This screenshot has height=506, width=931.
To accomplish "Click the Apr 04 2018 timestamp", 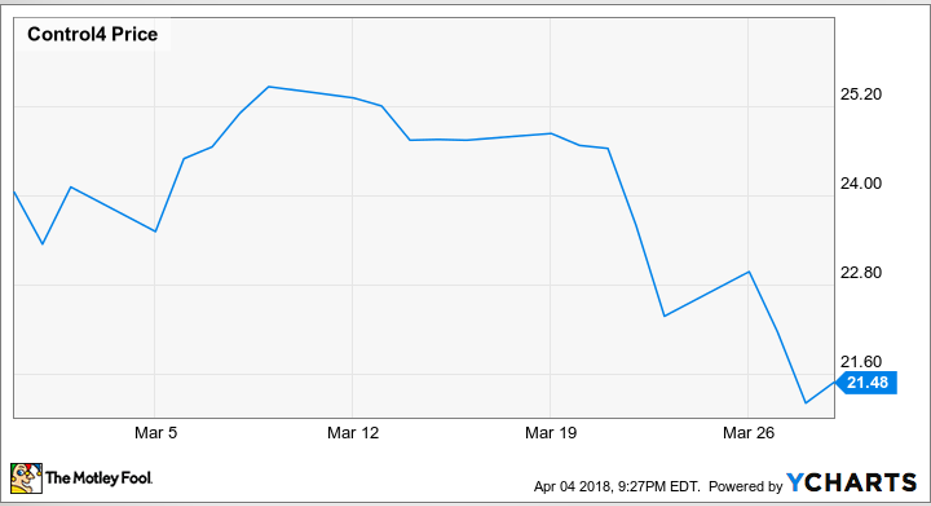I will click(618, 487).
